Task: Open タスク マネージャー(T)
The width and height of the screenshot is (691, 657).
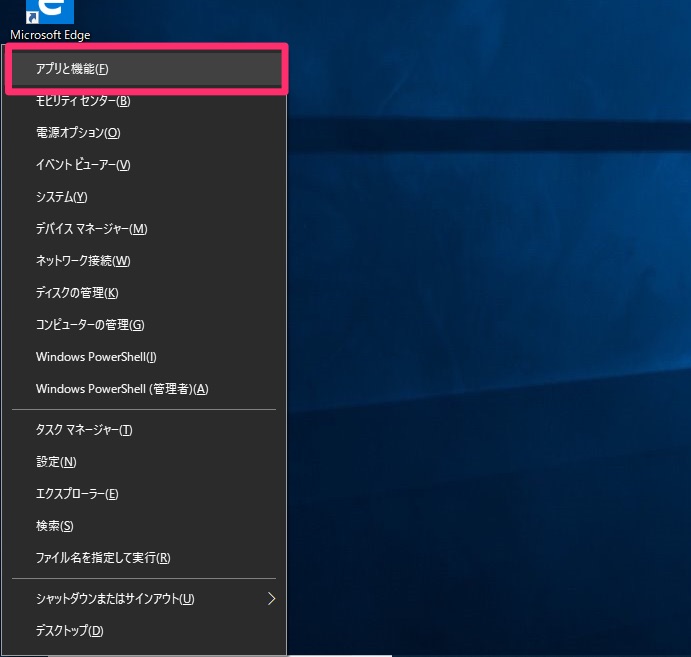Action: 144,430
